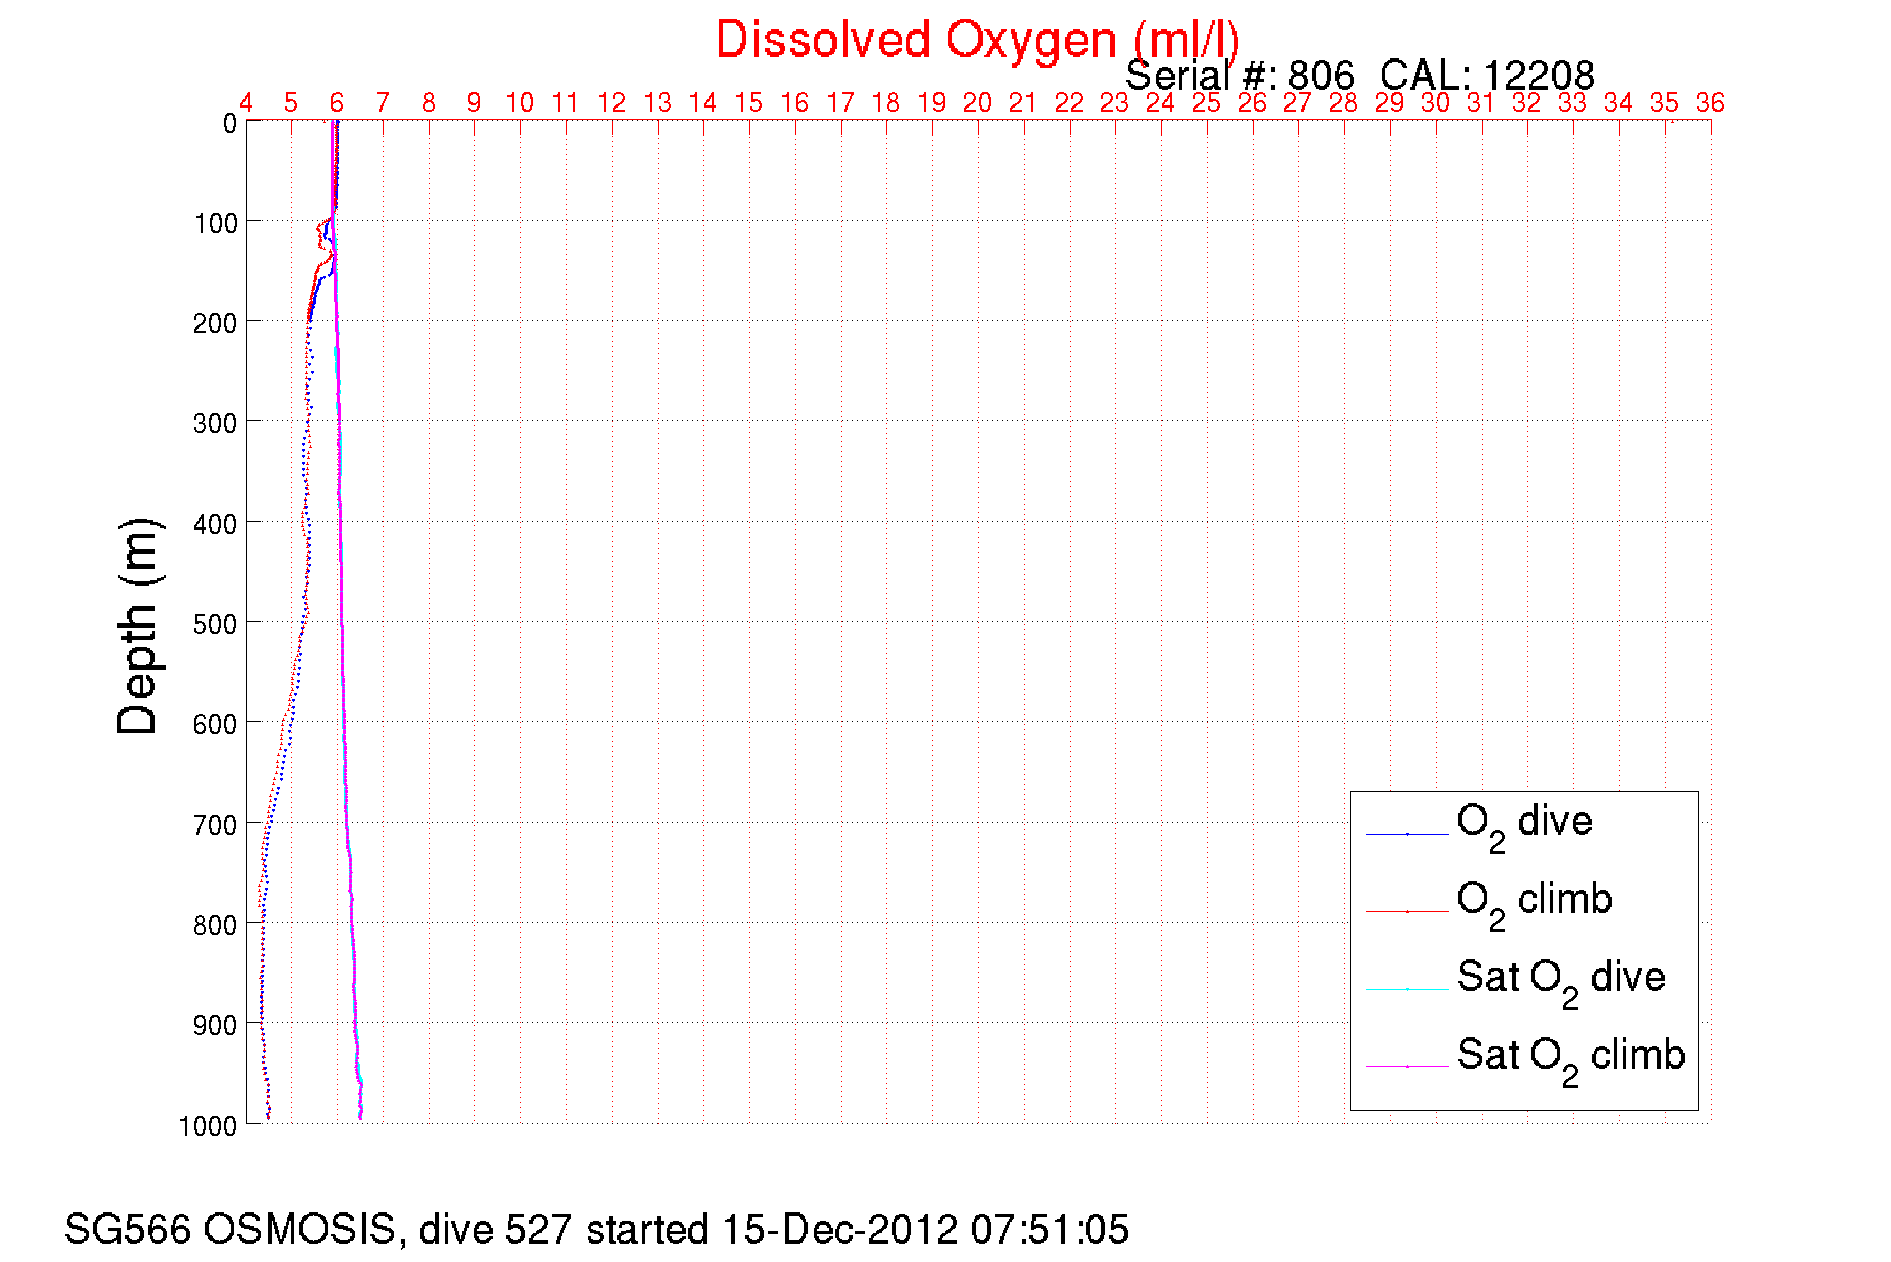Click the depth tick label 1000
The image size is (1891, 1262).
tap(208, 1126)
